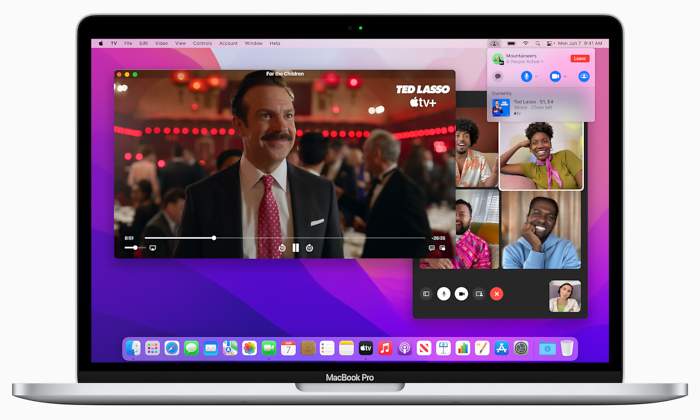Toggle the microphone in SharePlay panel

[526, 76]
